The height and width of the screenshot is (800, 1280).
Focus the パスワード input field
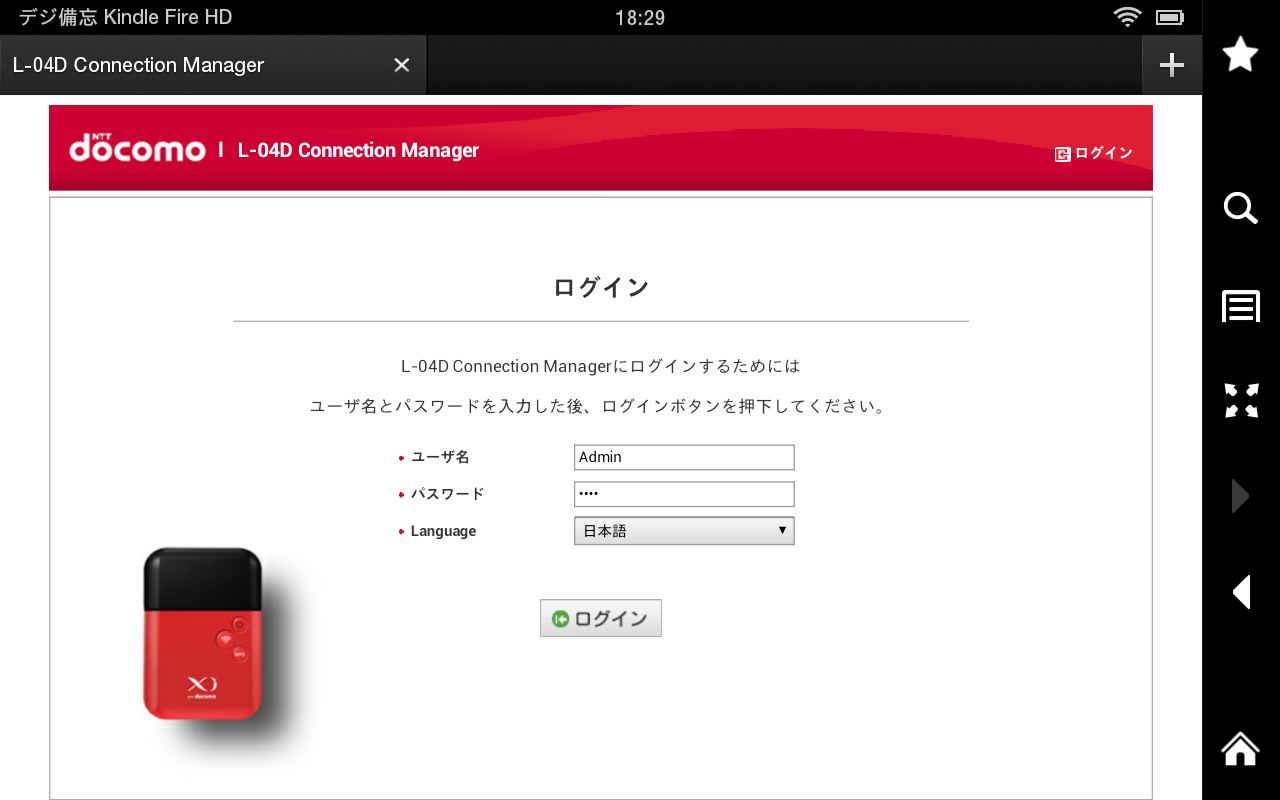pos(684,494)
